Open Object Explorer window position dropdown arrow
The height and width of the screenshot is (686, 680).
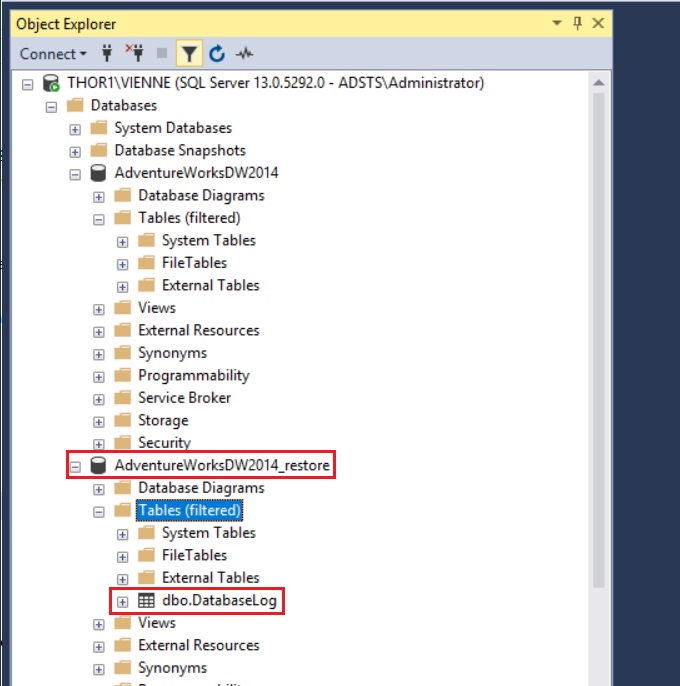[x=557, y=23]
